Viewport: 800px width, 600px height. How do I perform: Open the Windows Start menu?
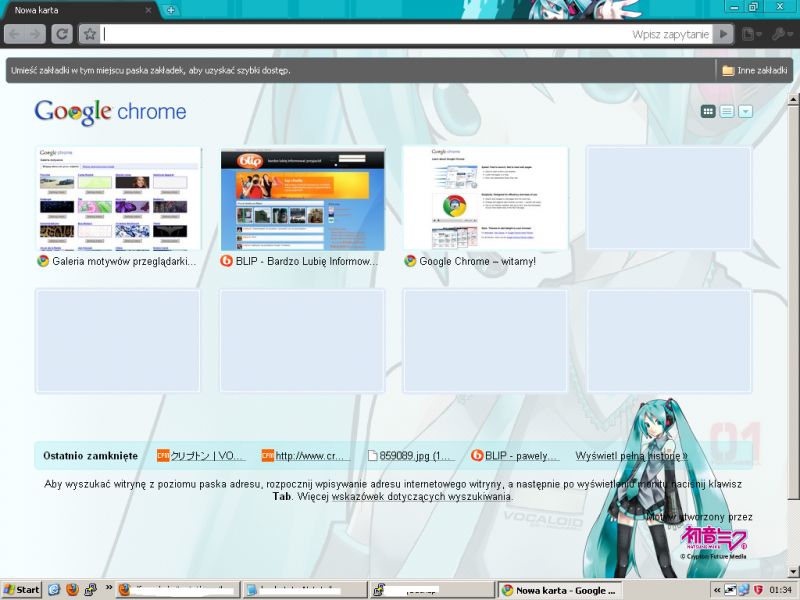21,590
